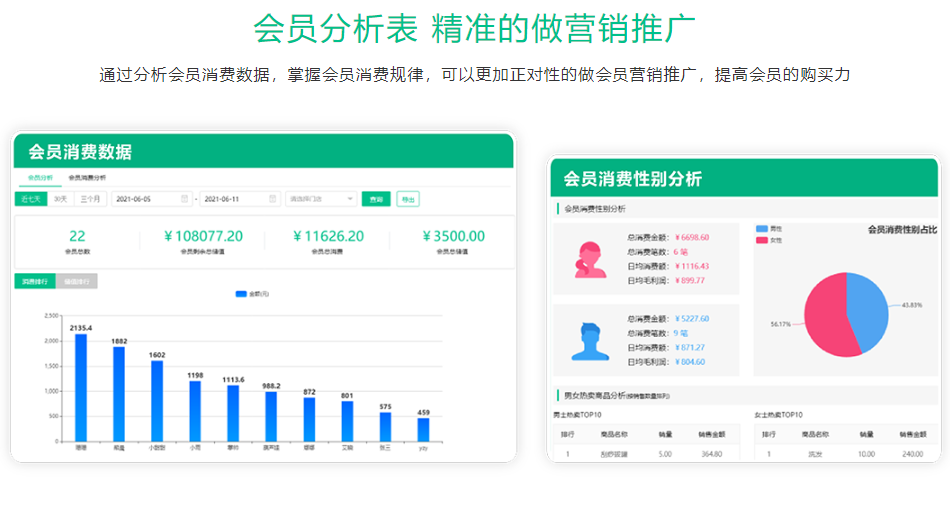Click the tallest bar labeled 2135.4
This screenshot has width=950, height=513.
[x=81, y=387]
